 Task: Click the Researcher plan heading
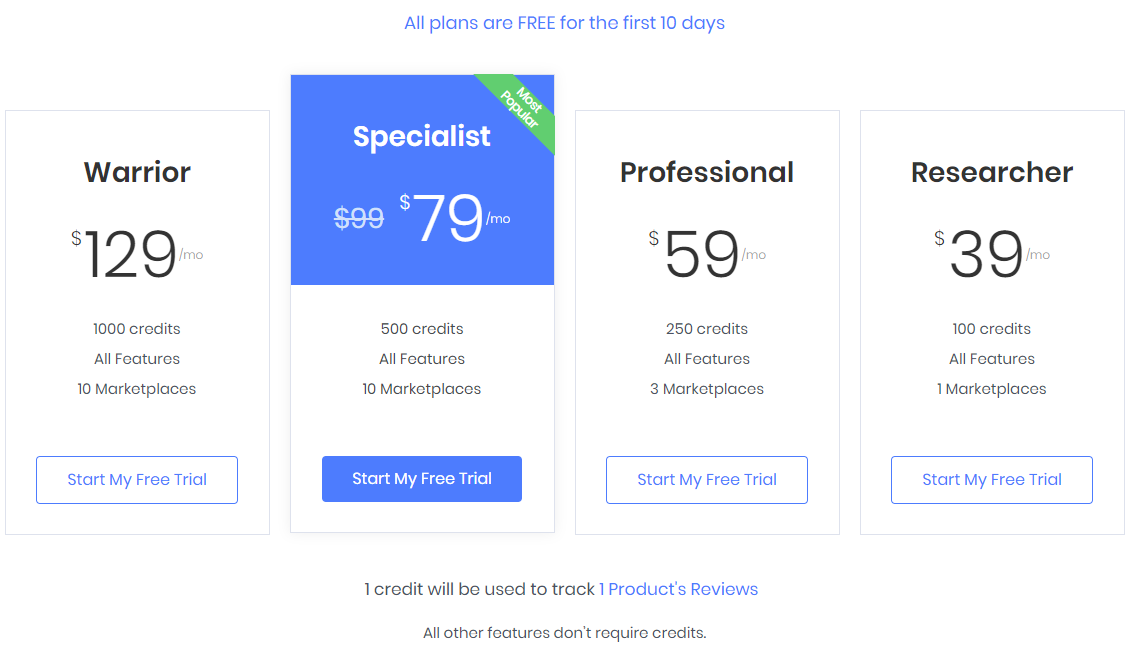(992, 173)
